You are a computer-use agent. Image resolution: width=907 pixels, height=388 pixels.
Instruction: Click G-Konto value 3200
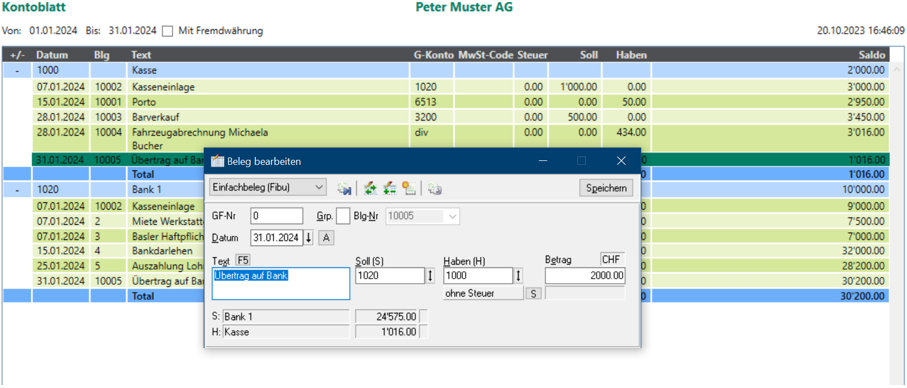pos(425,117)
